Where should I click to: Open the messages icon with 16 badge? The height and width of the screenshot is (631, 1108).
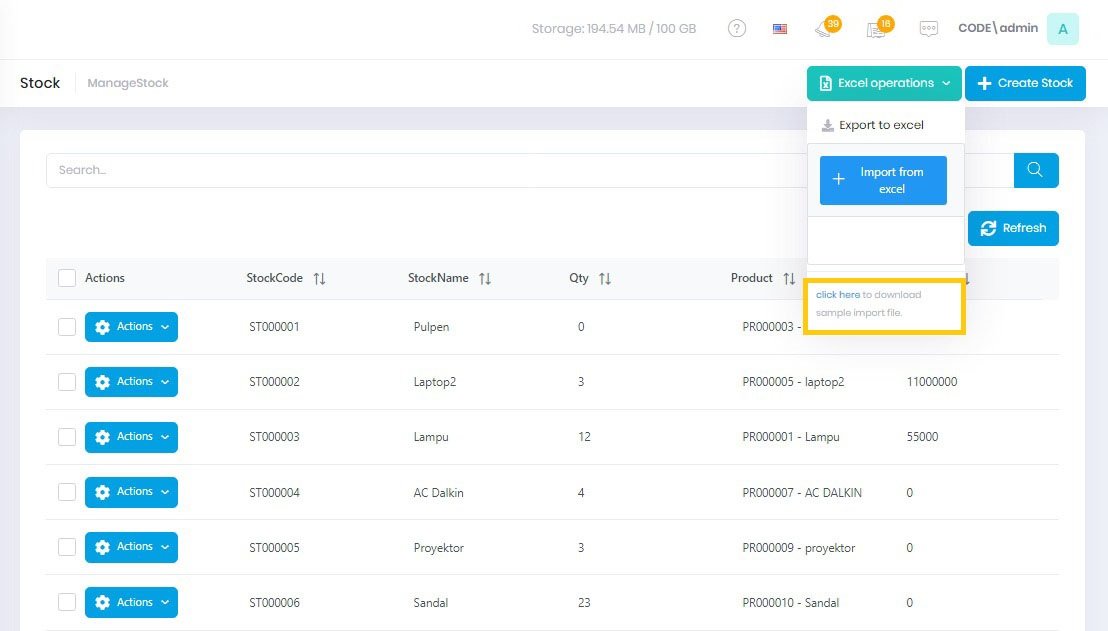[874, 28]
